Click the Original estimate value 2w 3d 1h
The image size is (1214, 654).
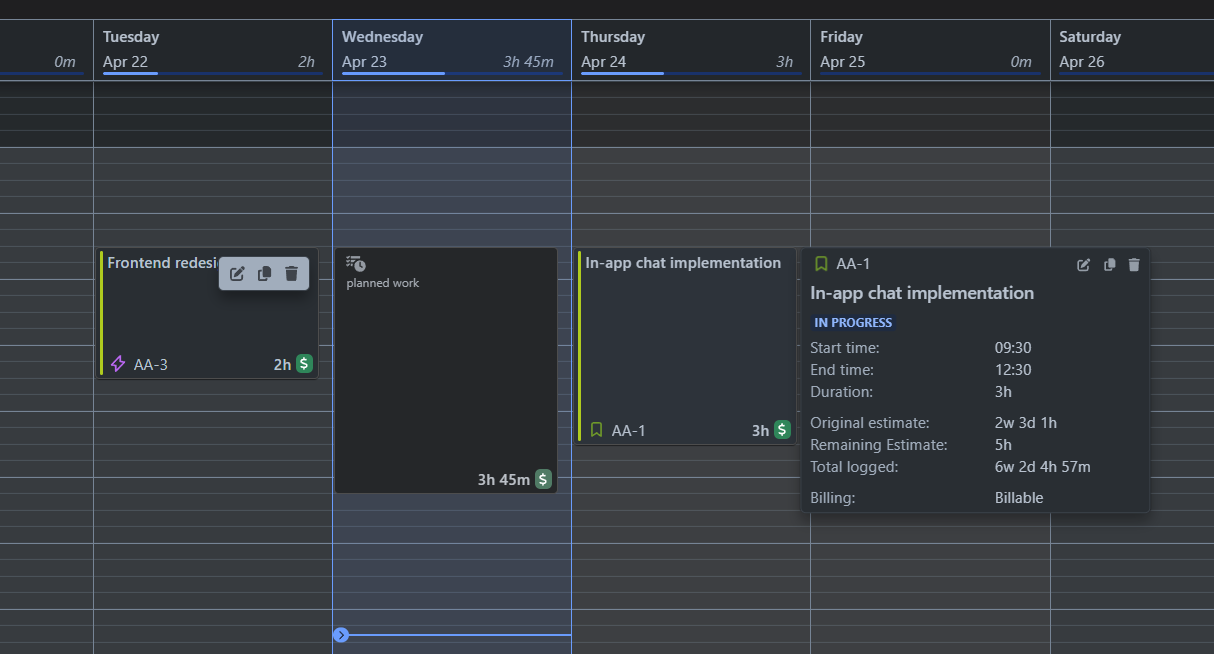tap(1026, 423)
